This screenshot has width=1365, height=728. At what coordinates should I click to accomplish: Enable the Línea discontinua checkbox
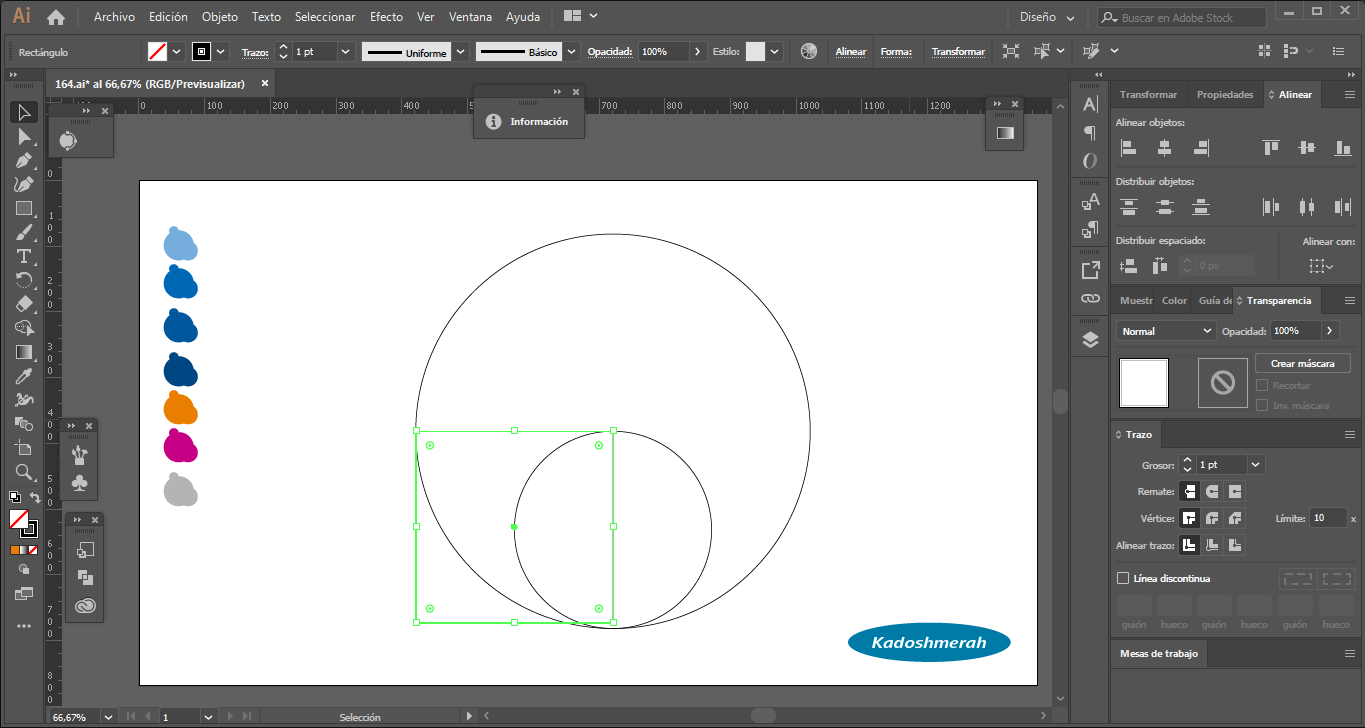point(1123,578)
